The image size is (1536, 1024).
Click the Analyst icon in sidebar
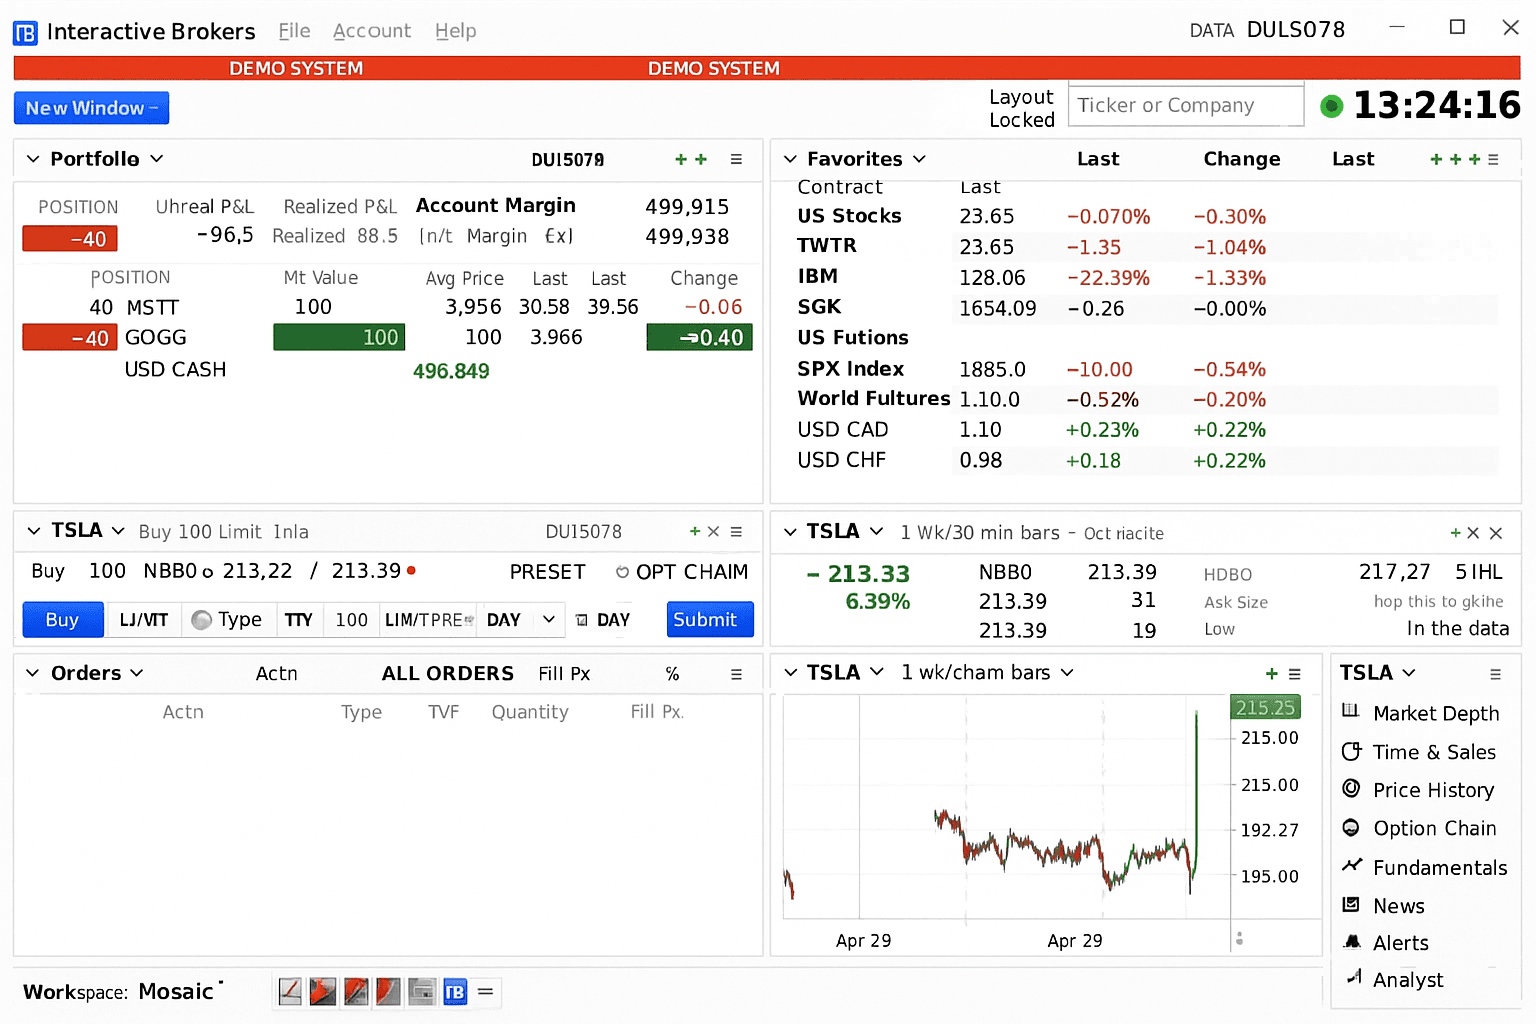click(x=1354, y=977)
